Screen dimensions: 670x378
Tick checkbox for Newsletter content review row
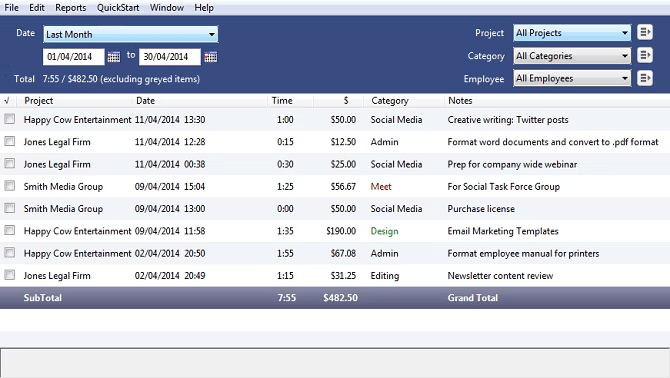point(9,275)
